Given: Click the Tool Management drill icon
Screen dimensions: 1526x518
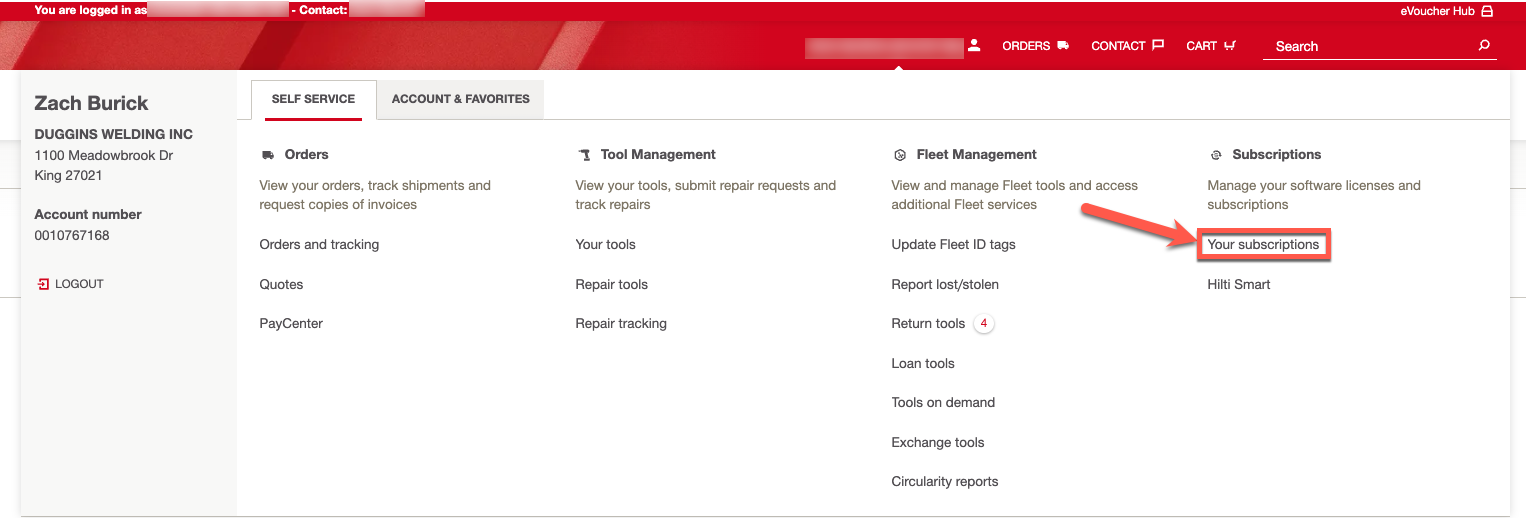Looking at the screenshot, I should (x=584, y=155).
